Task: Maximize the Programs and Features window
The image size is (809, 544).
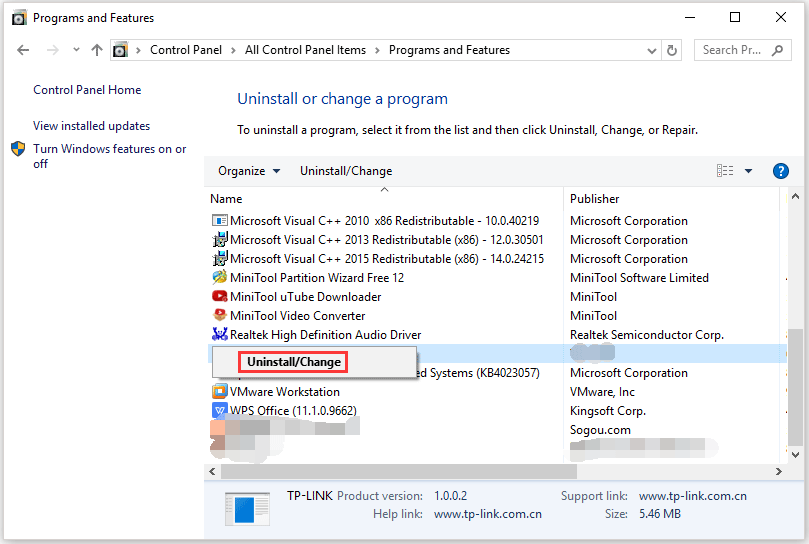Action: [x=735, y=18]
